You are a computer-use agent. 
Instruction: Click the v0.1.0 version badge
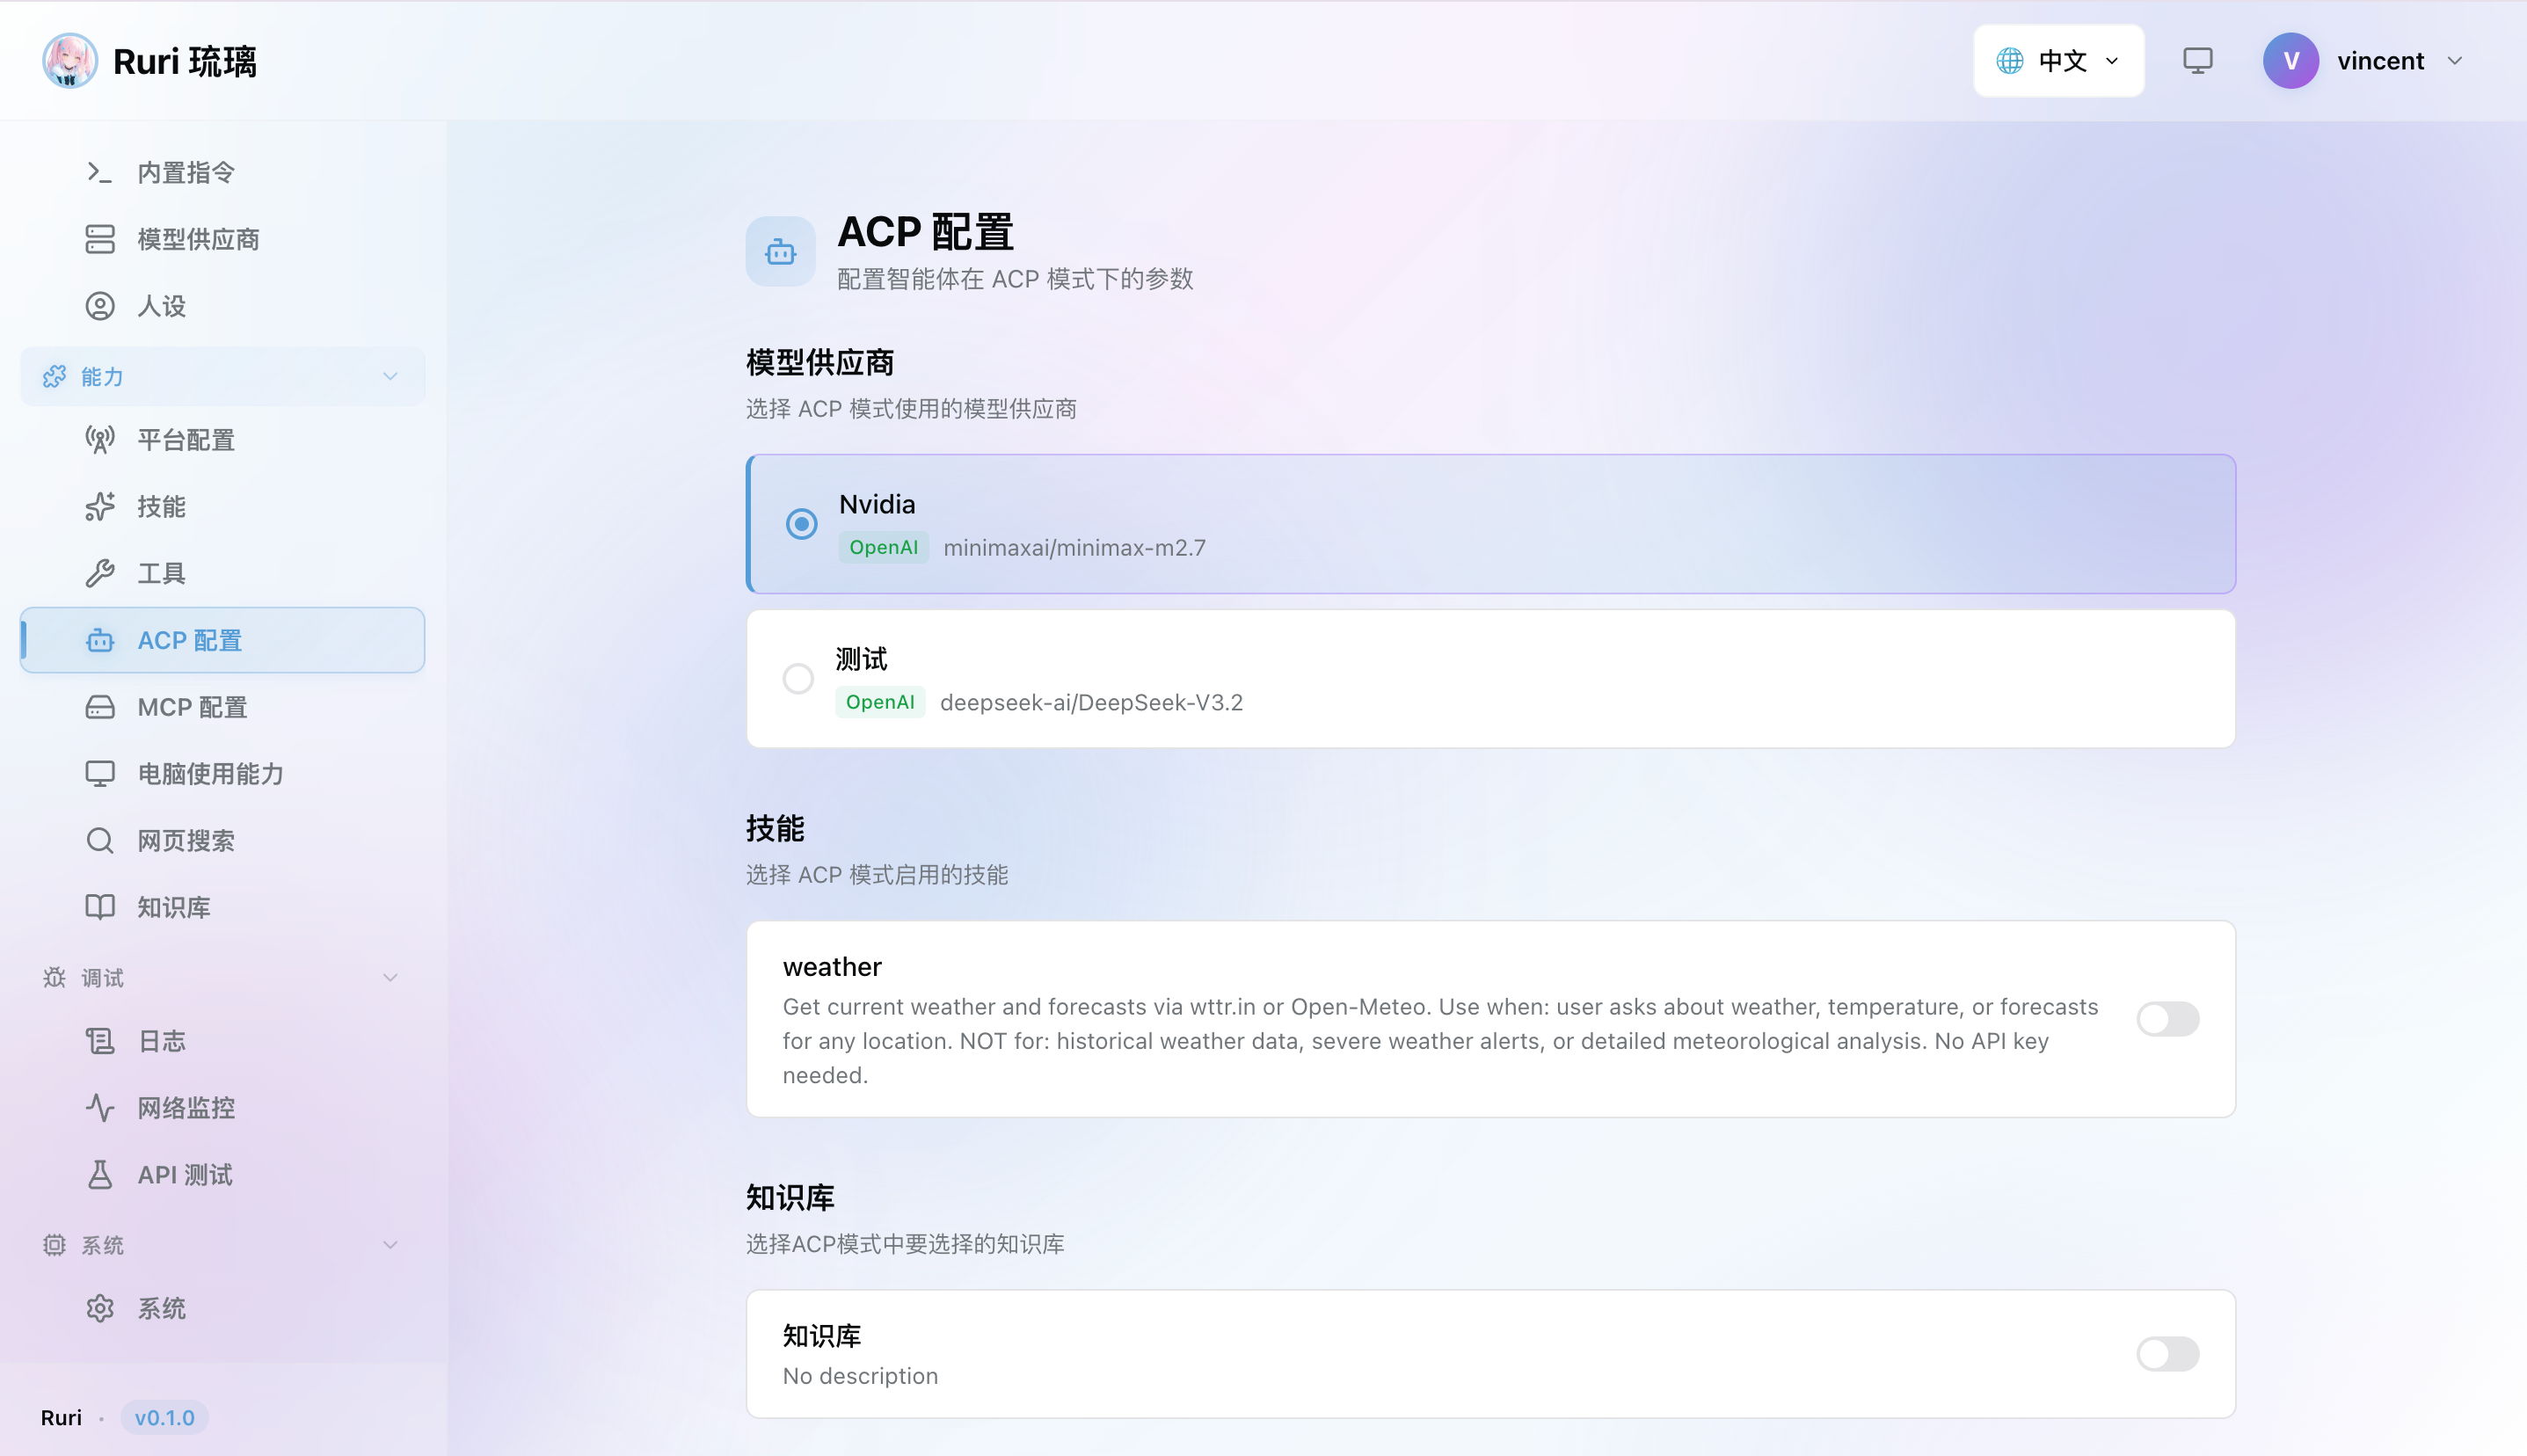point(165,1417)
